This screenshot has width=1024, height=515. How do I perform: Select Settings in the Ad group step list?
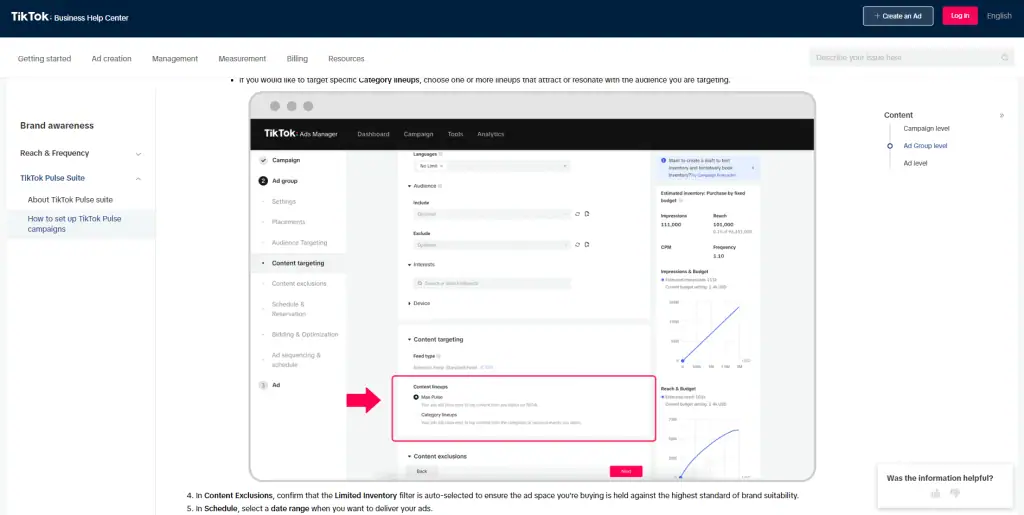(x=283, y=202)
